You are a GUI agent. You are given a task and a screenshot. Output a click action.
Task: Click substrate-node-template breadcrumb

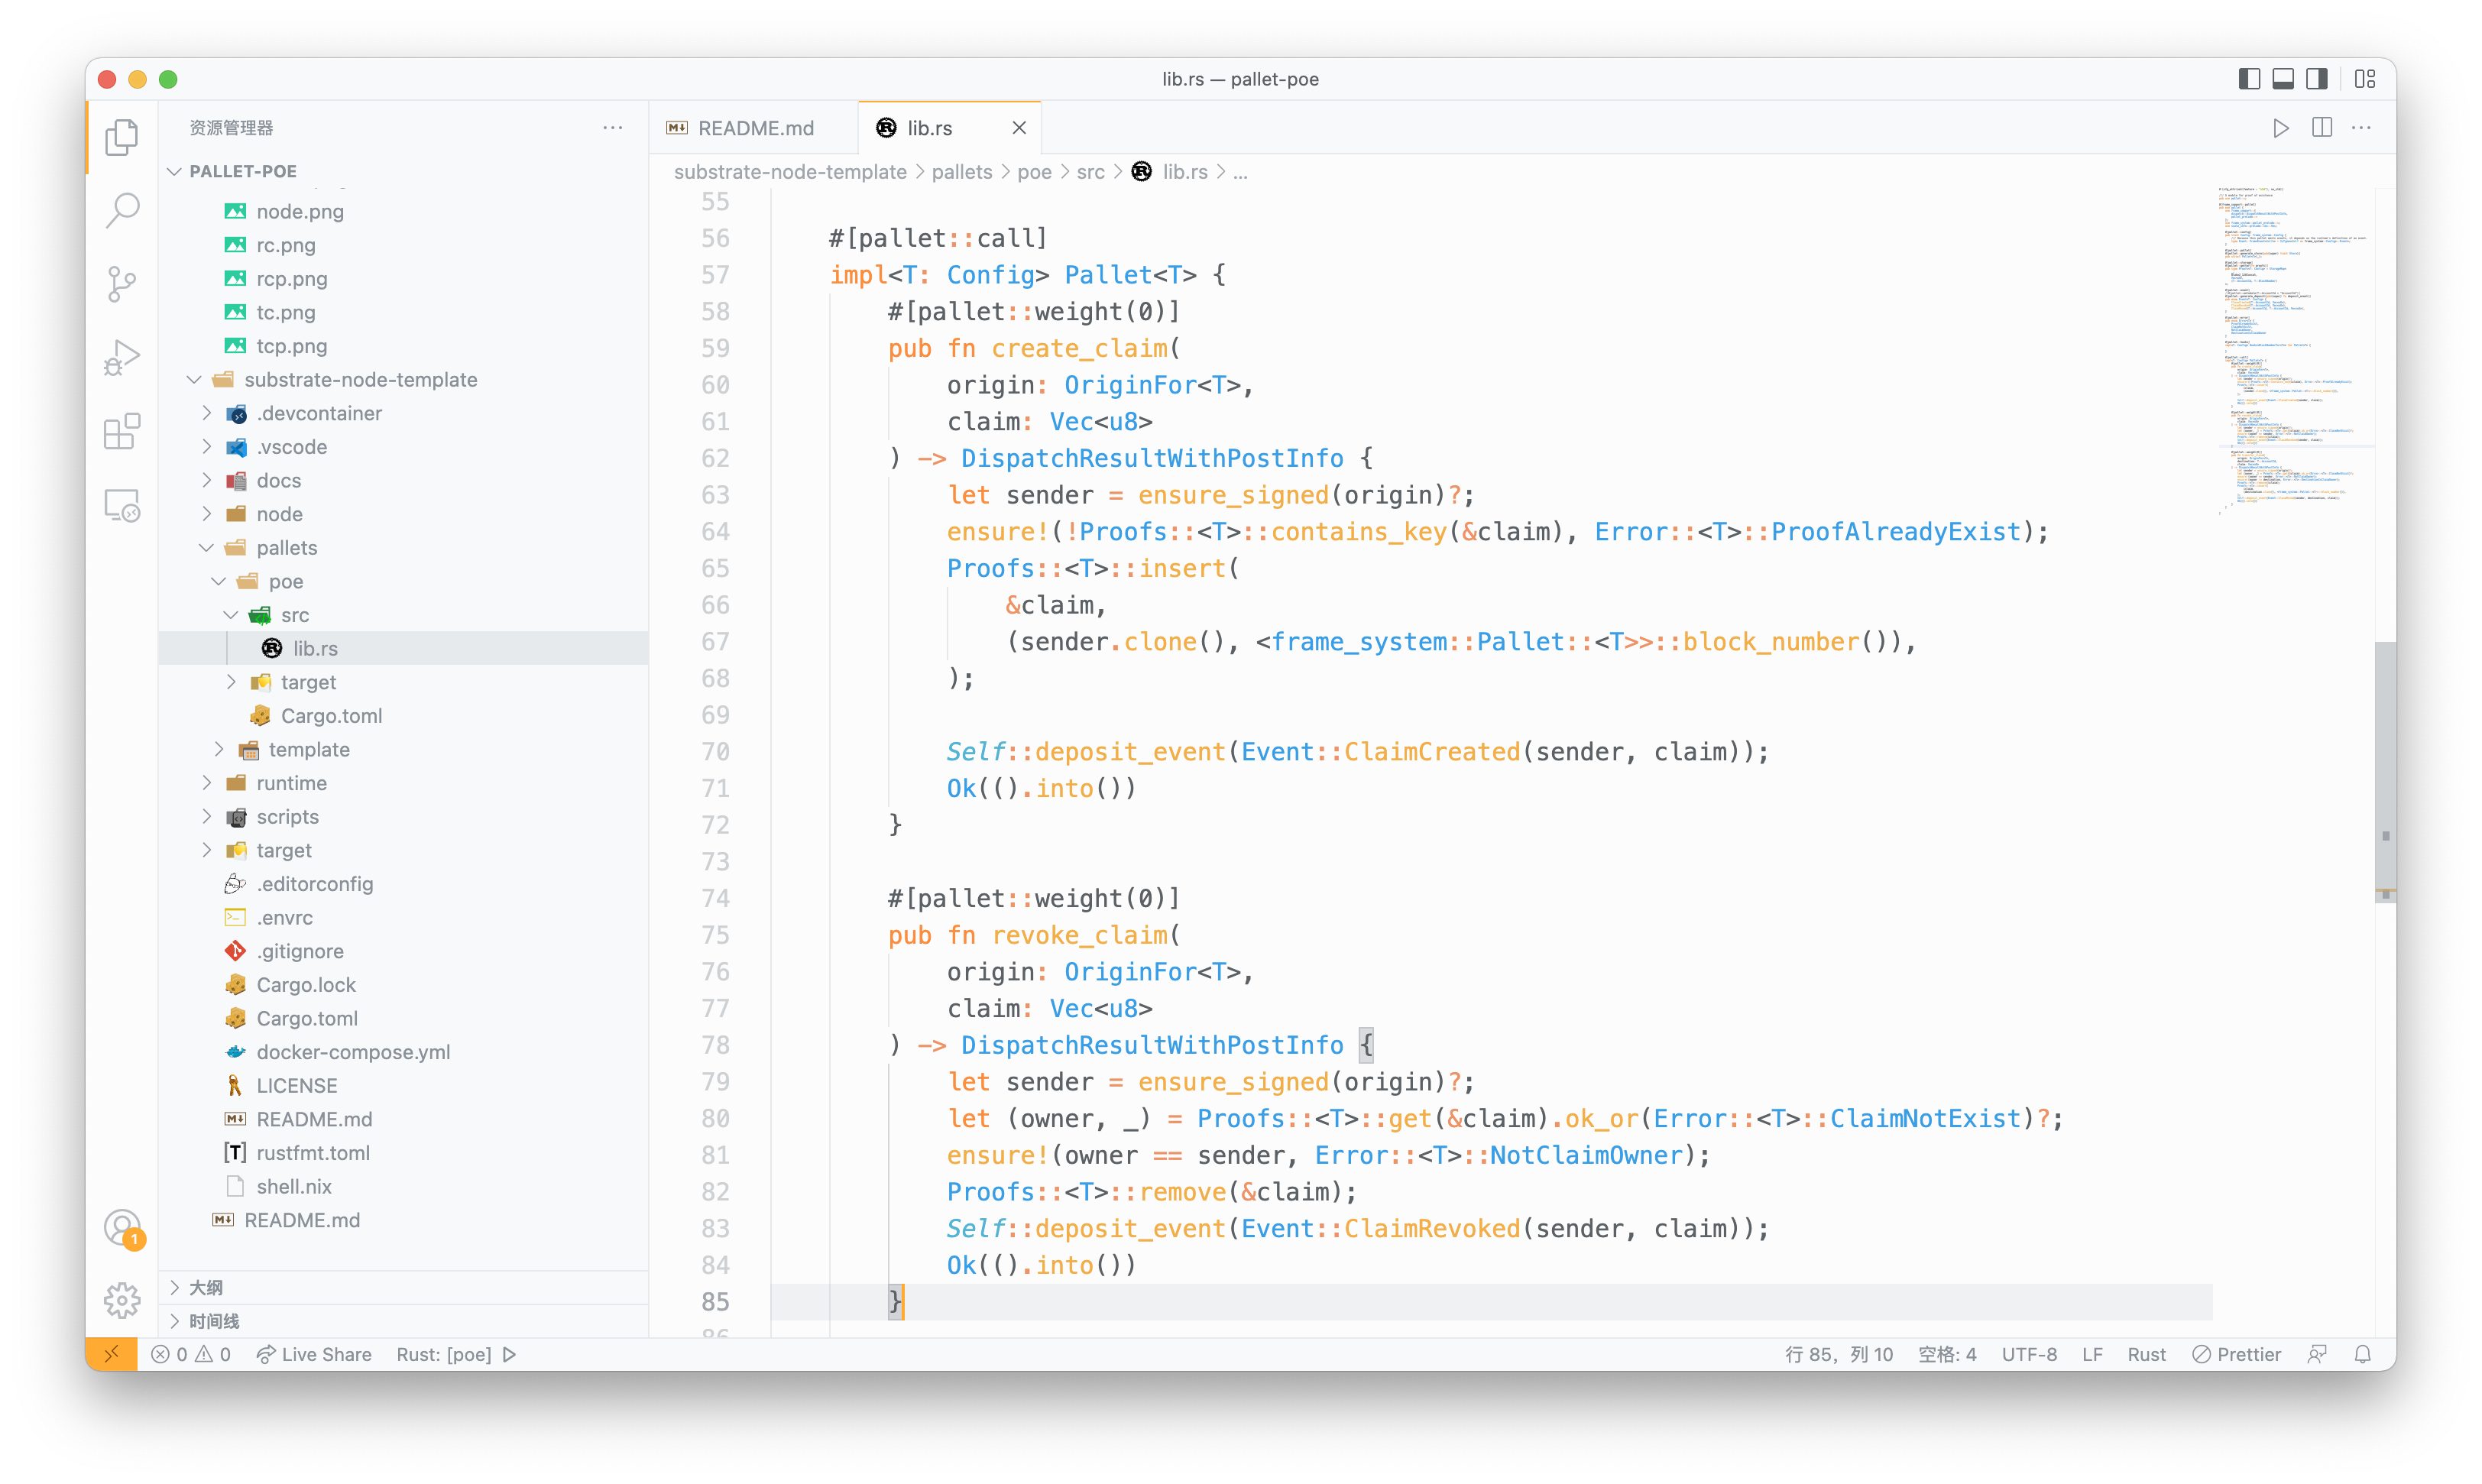pyautogui.click(x=790, y=172)
